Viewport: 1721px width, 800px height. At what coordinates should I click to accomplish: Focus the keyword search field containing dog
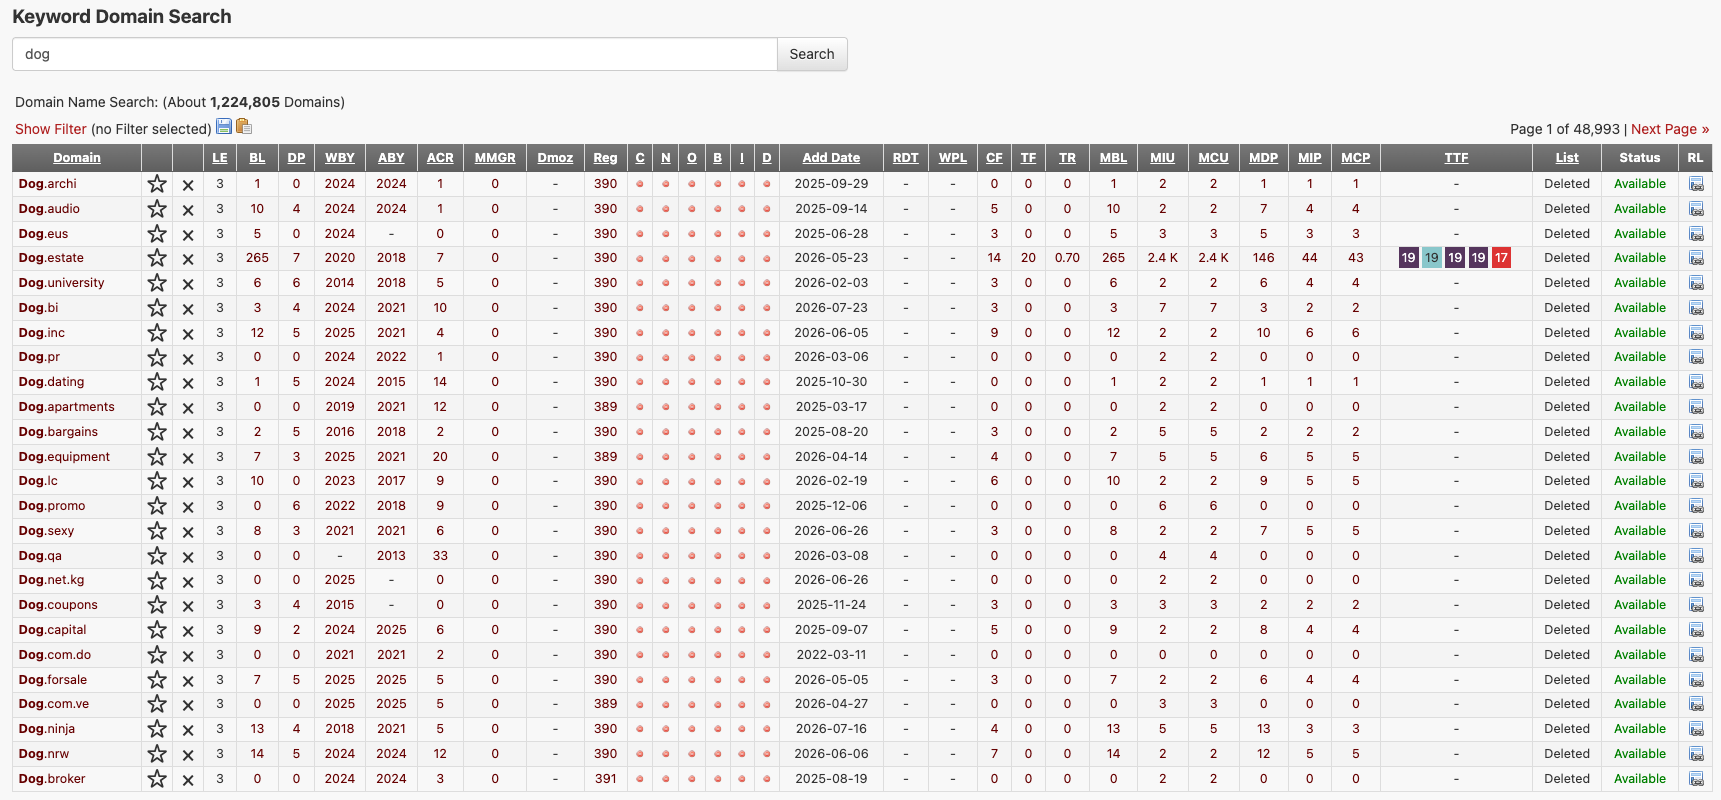click(395, 54)
